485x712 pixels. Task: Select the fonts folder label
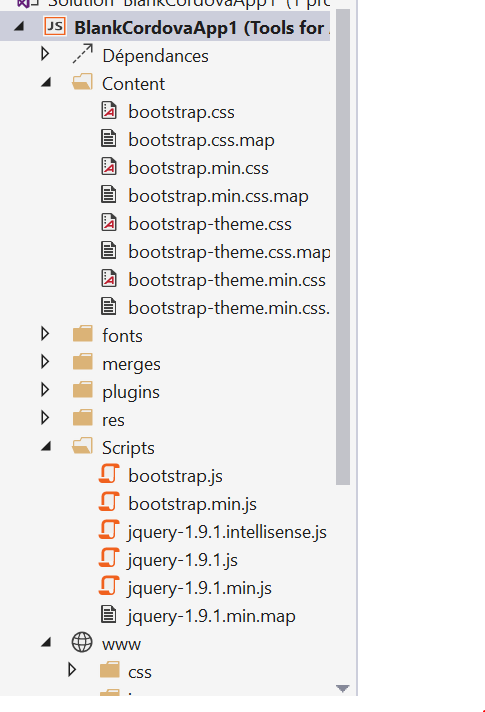(x=122, y=336)
